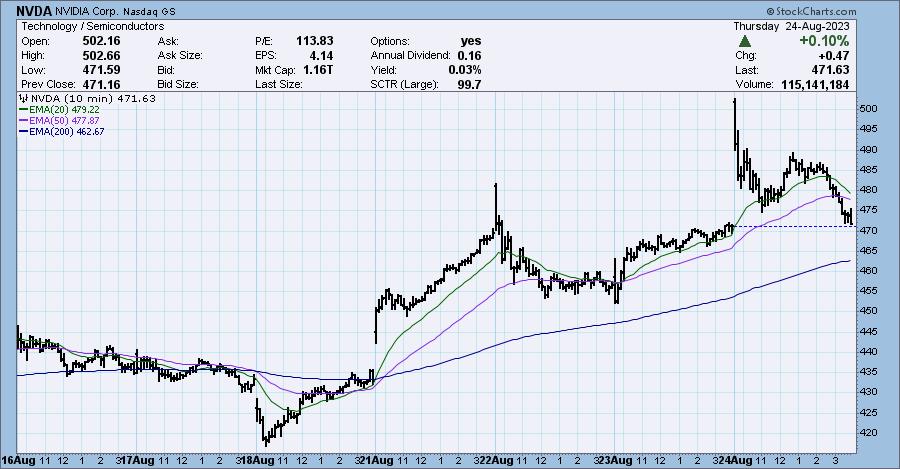Click the Nasdaq GS exchange label
Viewport: 900px width, 469px height.
tap(149, 11)
